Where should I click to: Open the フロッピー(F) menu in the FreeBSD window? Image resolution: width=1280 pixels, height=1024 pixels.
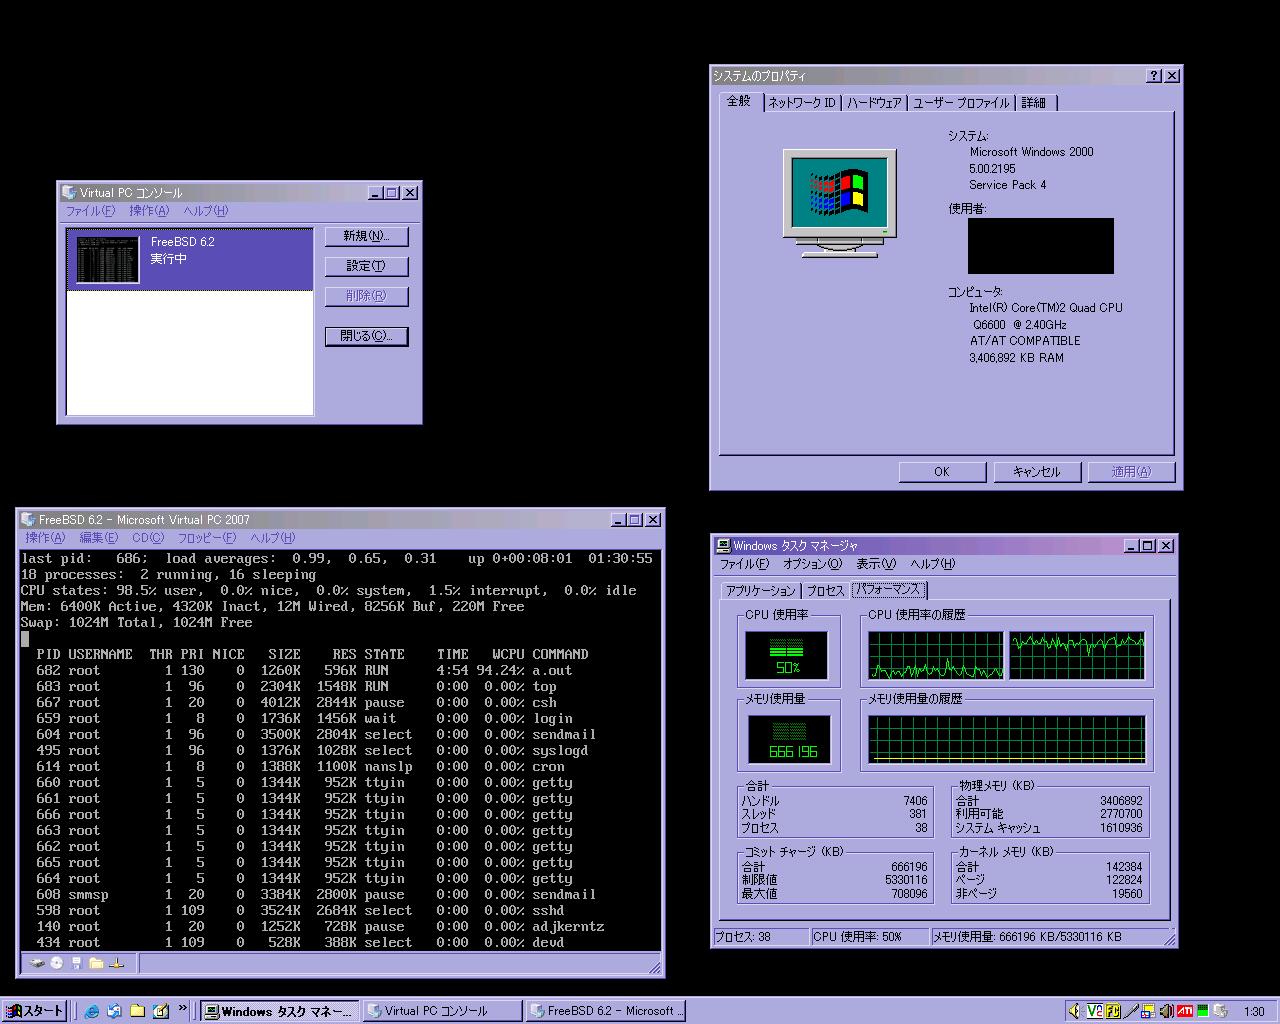click(x=207, y=537)
